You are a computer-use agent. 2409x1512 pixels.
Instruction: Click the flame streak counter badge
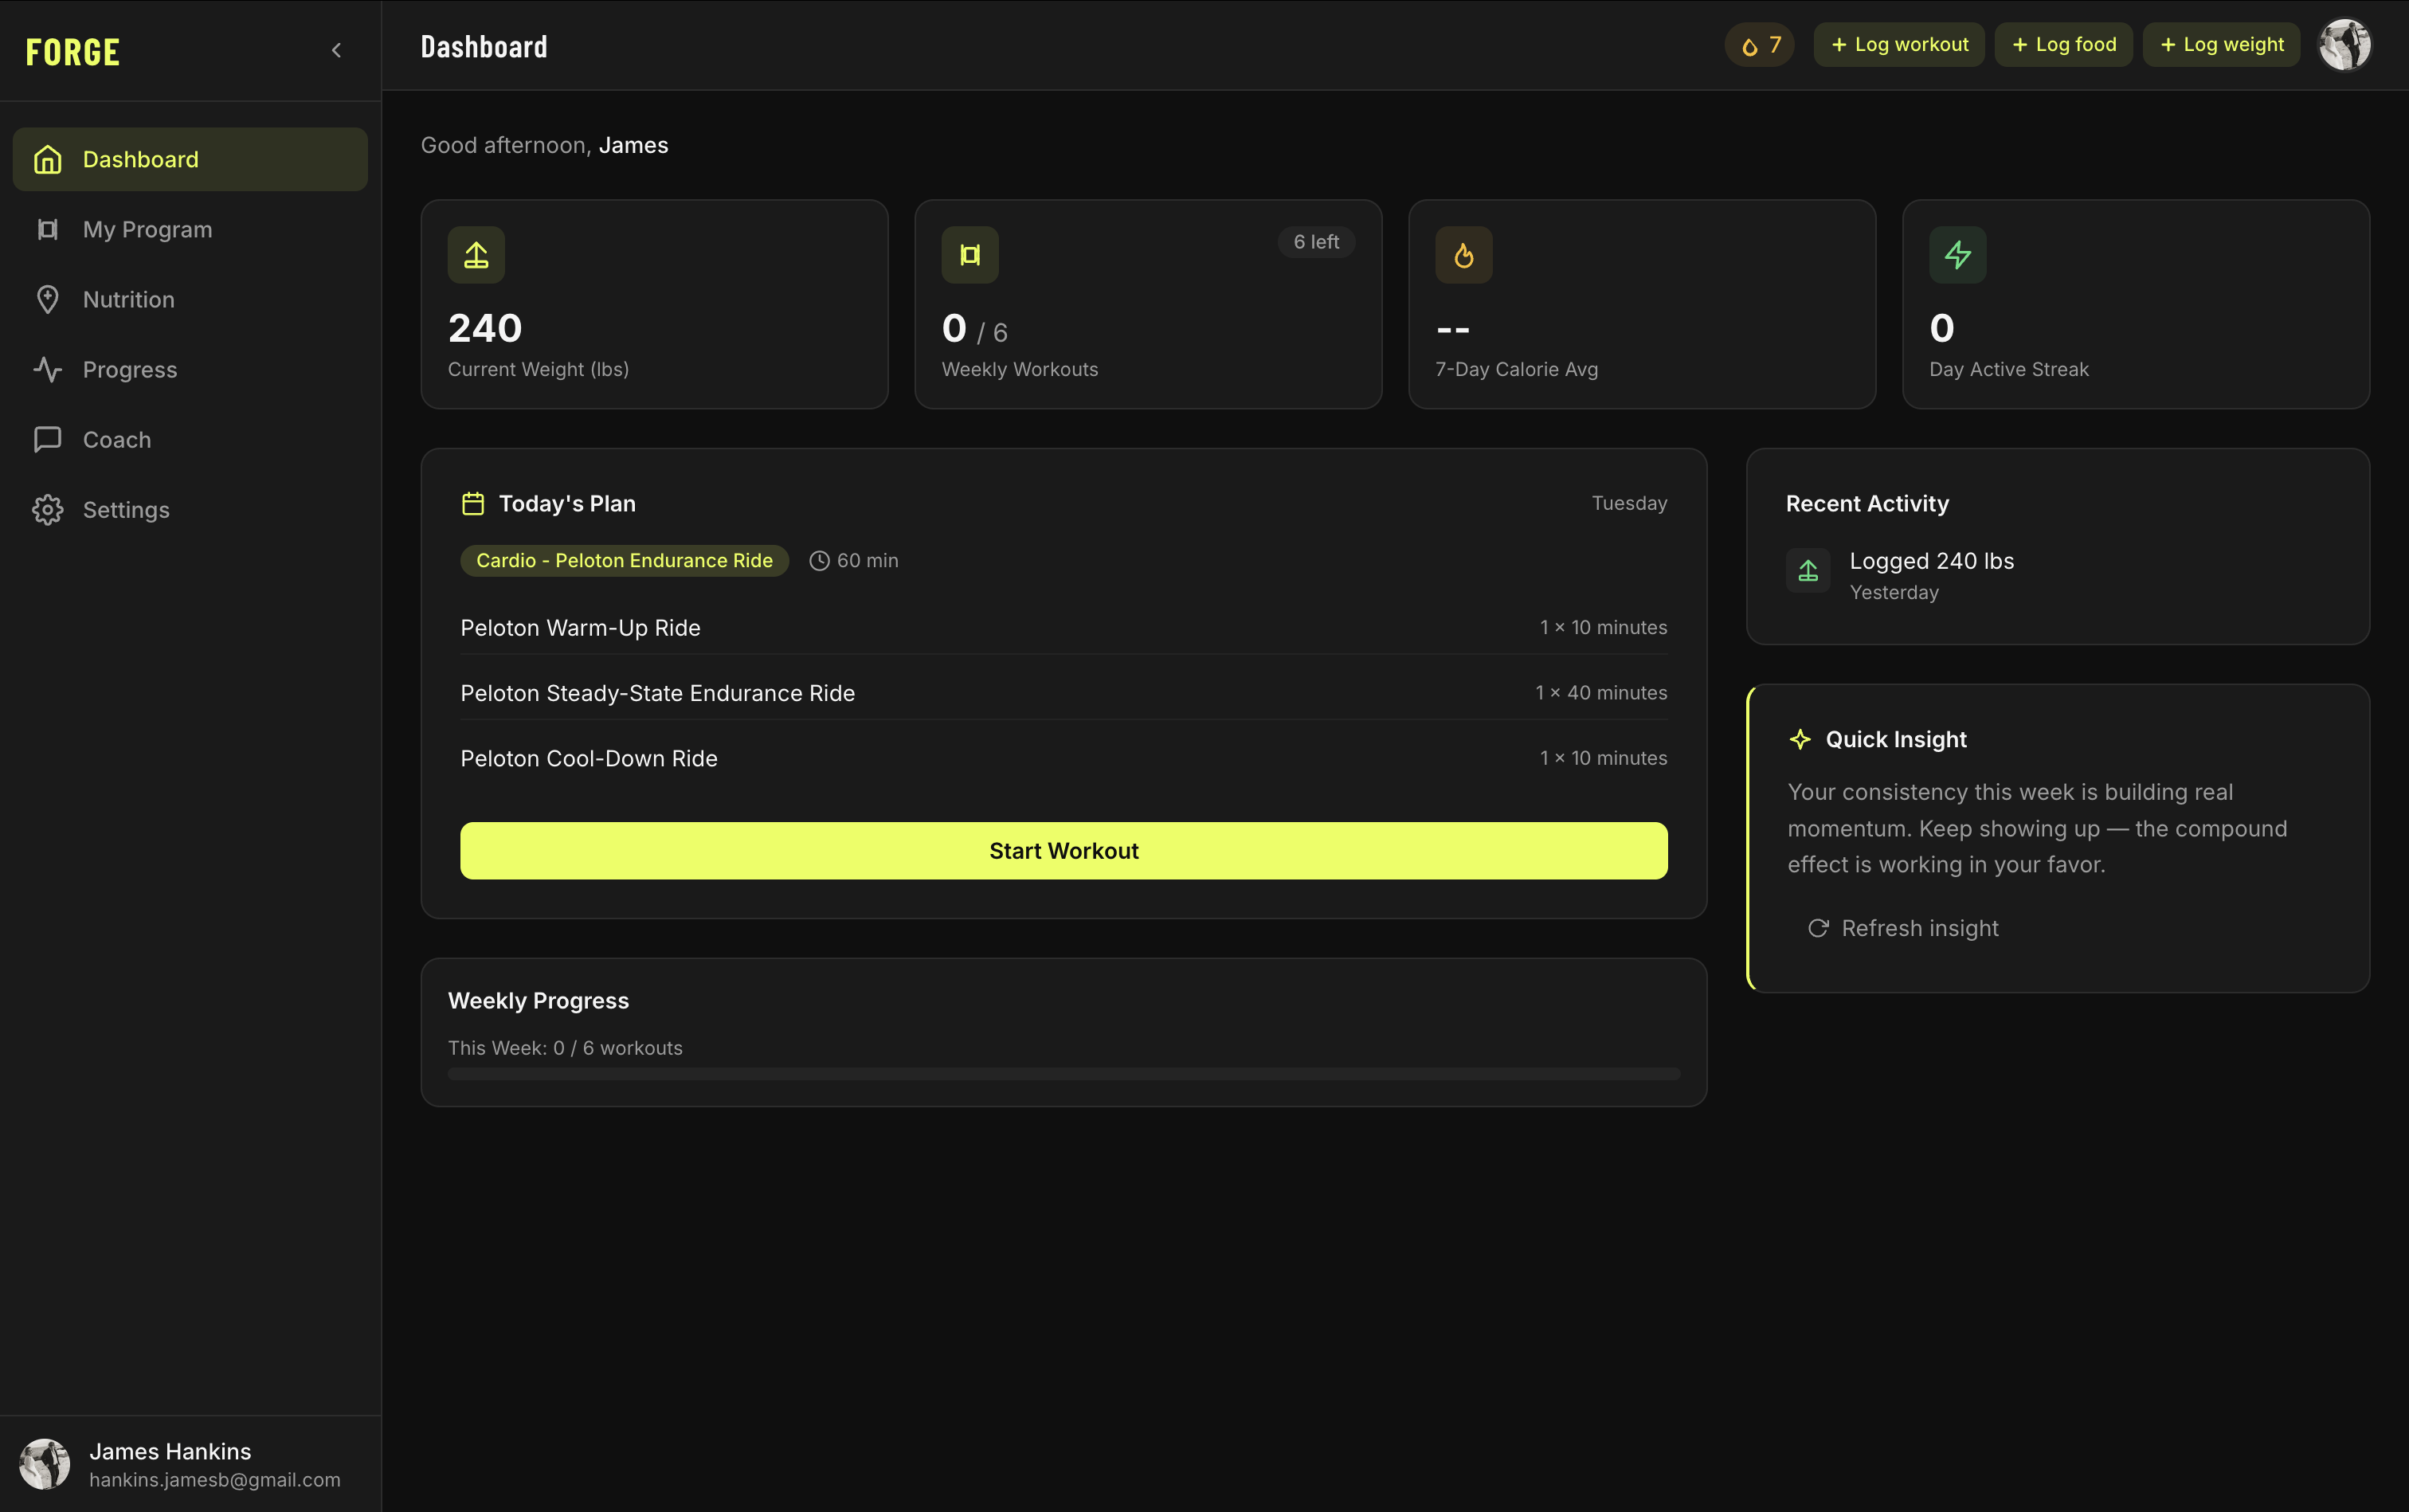tap(1759, 45)
